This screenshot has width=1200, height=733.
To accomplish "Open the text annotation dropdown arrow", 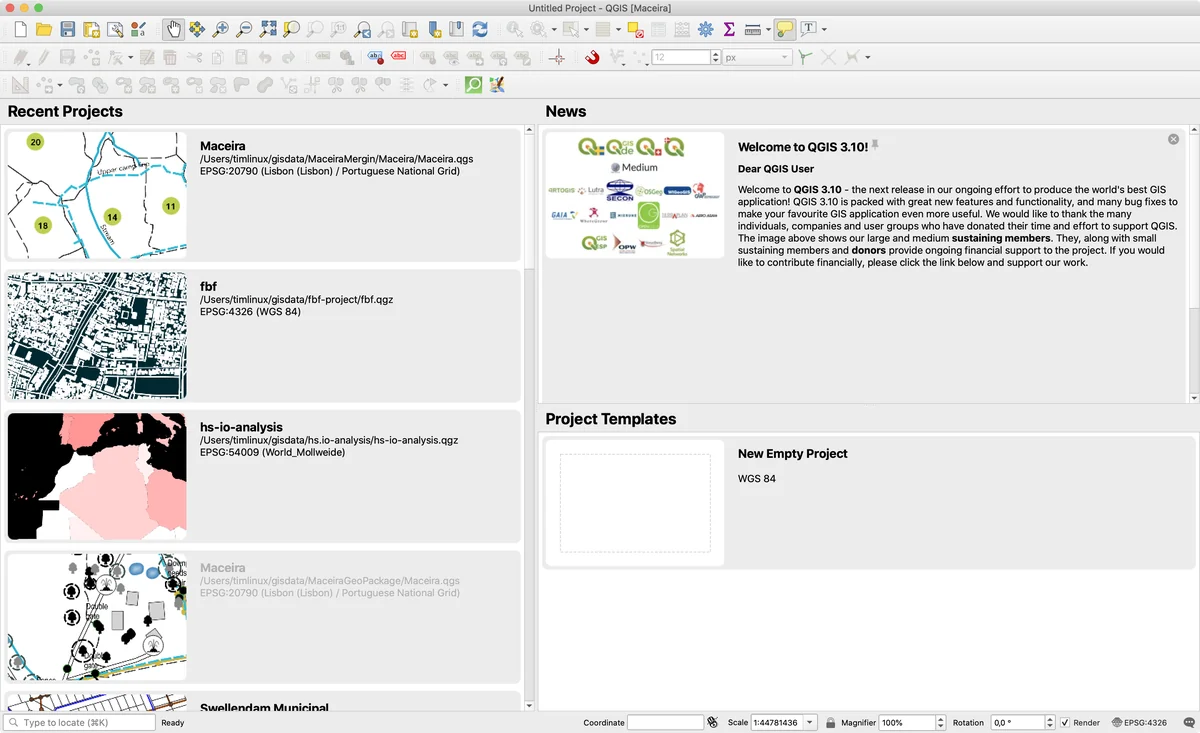I will click(x=824, y=30).
